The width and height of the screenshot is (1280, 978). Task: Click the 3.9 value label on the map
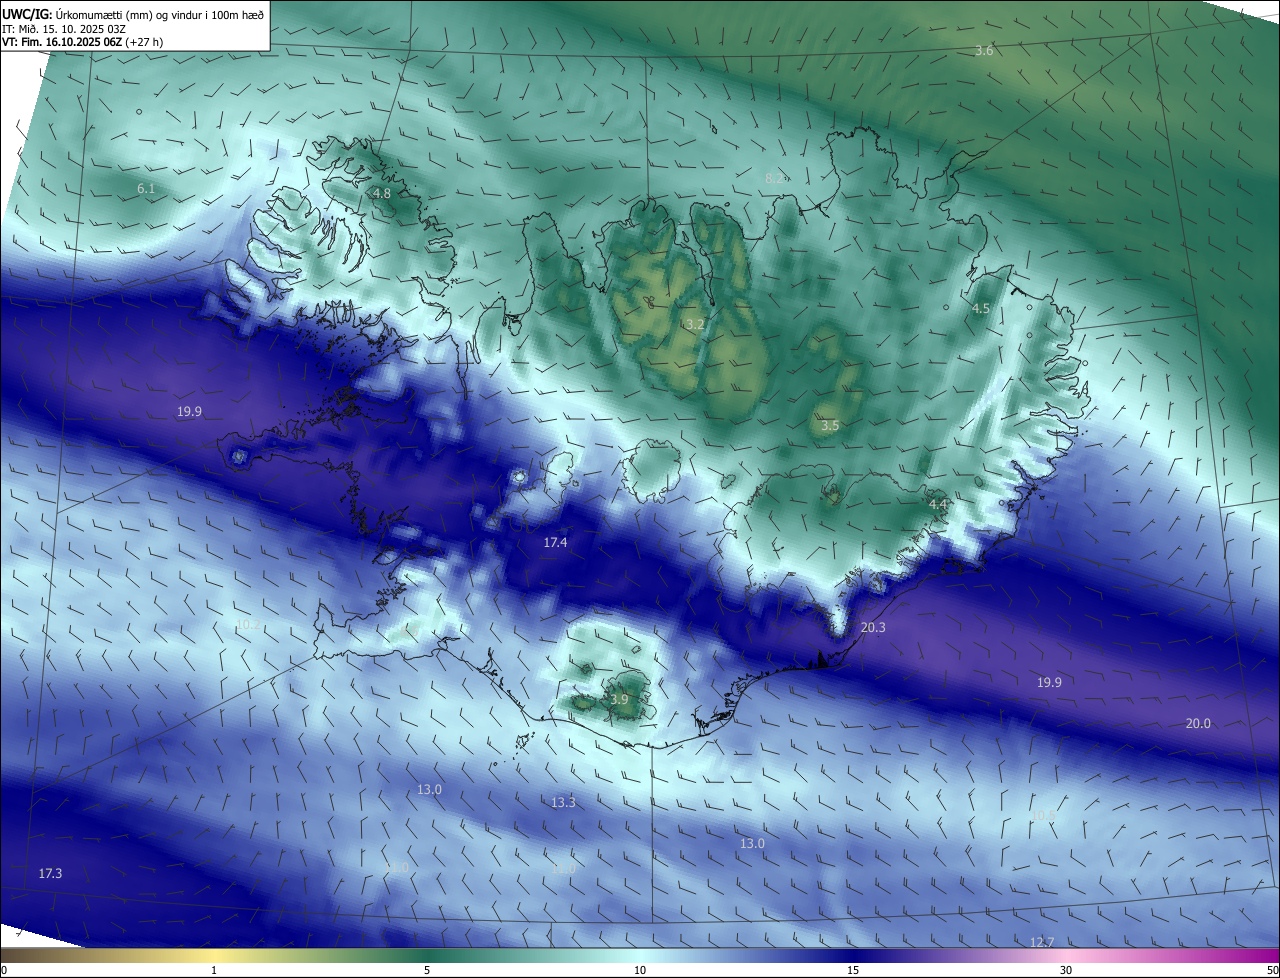(619, 699)
